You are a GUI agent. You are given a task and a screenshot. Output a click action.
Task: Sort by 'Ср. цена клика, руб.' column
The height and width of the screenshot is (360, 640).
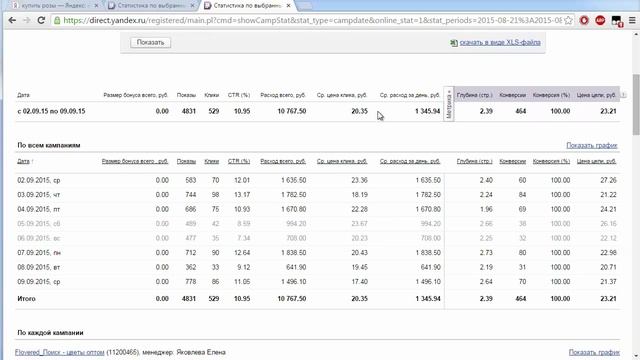click(x=342, y=161)
